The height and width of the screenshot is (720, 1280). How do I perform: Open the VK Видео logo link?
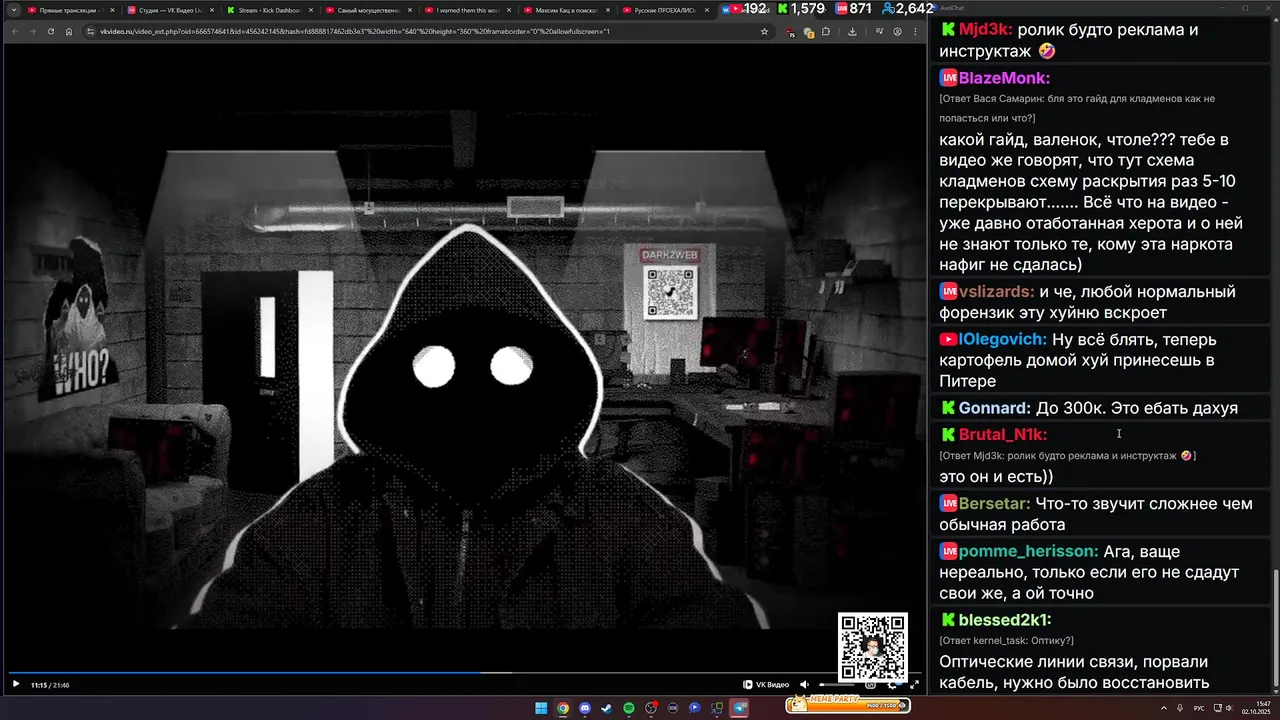pos(766,684)
